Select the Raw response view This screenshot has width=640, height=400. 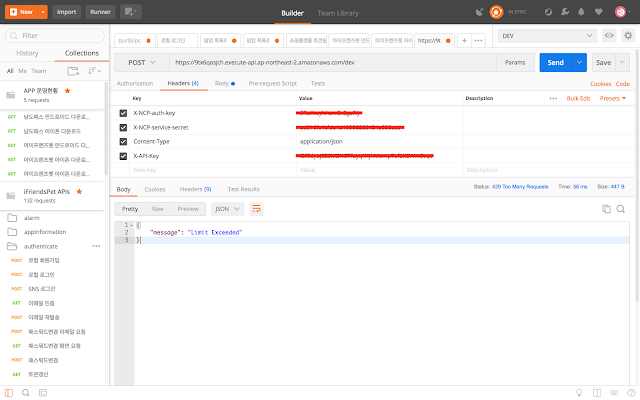point(158,209)
